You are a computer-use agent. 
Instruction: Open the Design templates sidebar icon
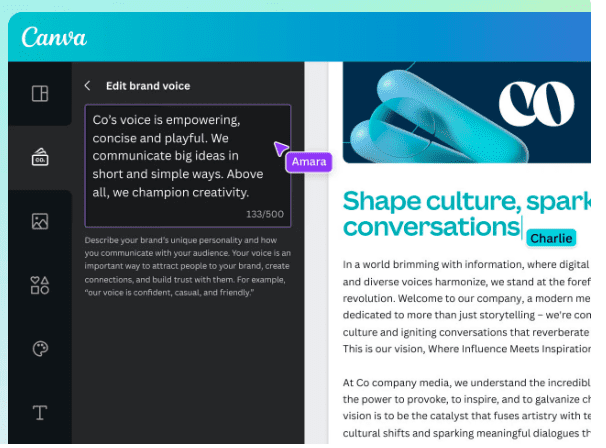pyautogui.click(x=40, y=94)
